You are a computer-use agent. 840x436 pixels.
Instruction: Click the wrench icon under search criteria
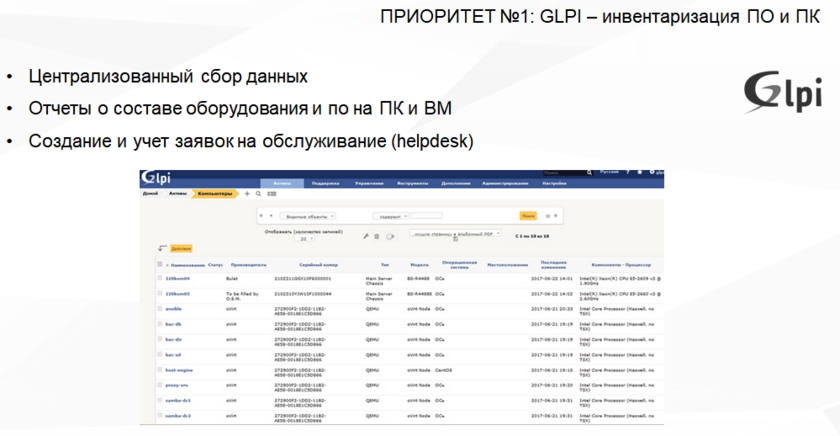point(366,236)
